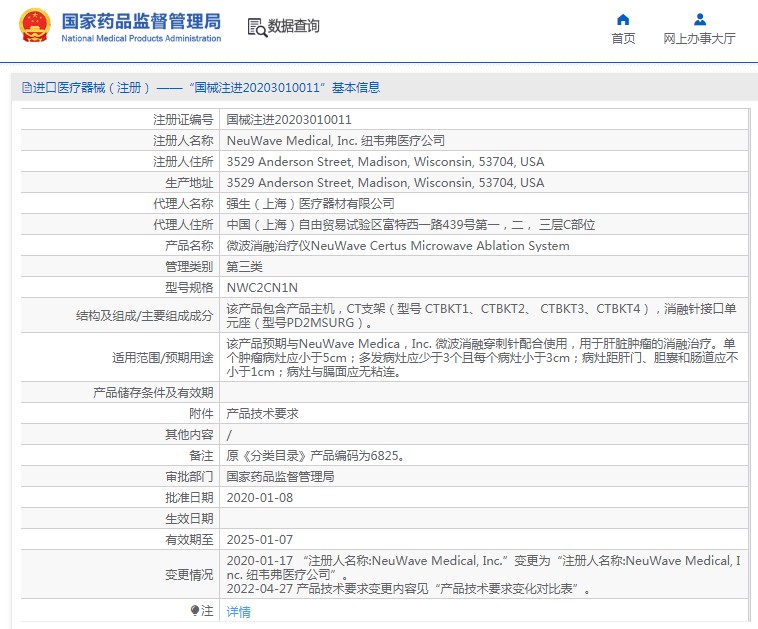Click the 产品储存条件及有效期 row label

coord(153,393)
